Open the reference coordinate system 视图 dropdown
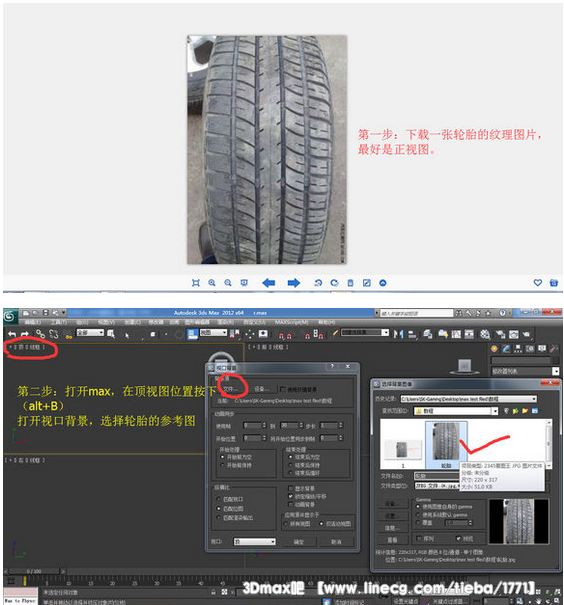564x605 pixels. [x=213, y=333]
